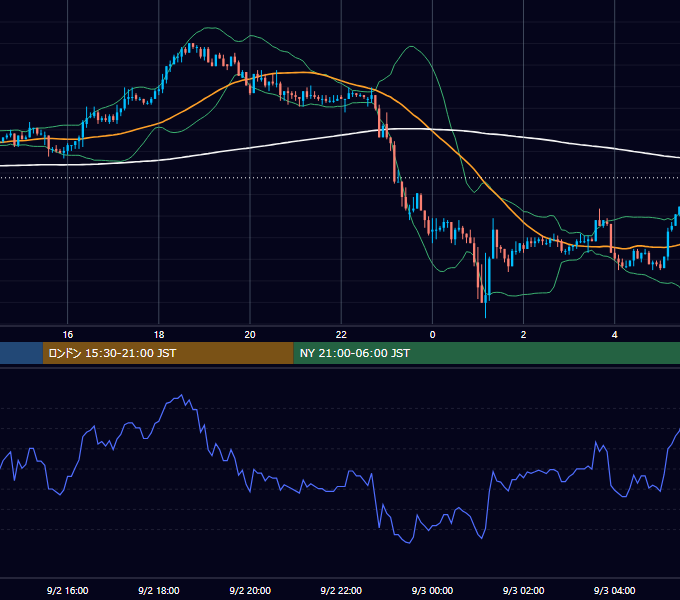Click the blue session bar before ロンドン
Image resolution: width=680 pixels, height=600 pixels.
pyautogui.click(x=21, y=353)
